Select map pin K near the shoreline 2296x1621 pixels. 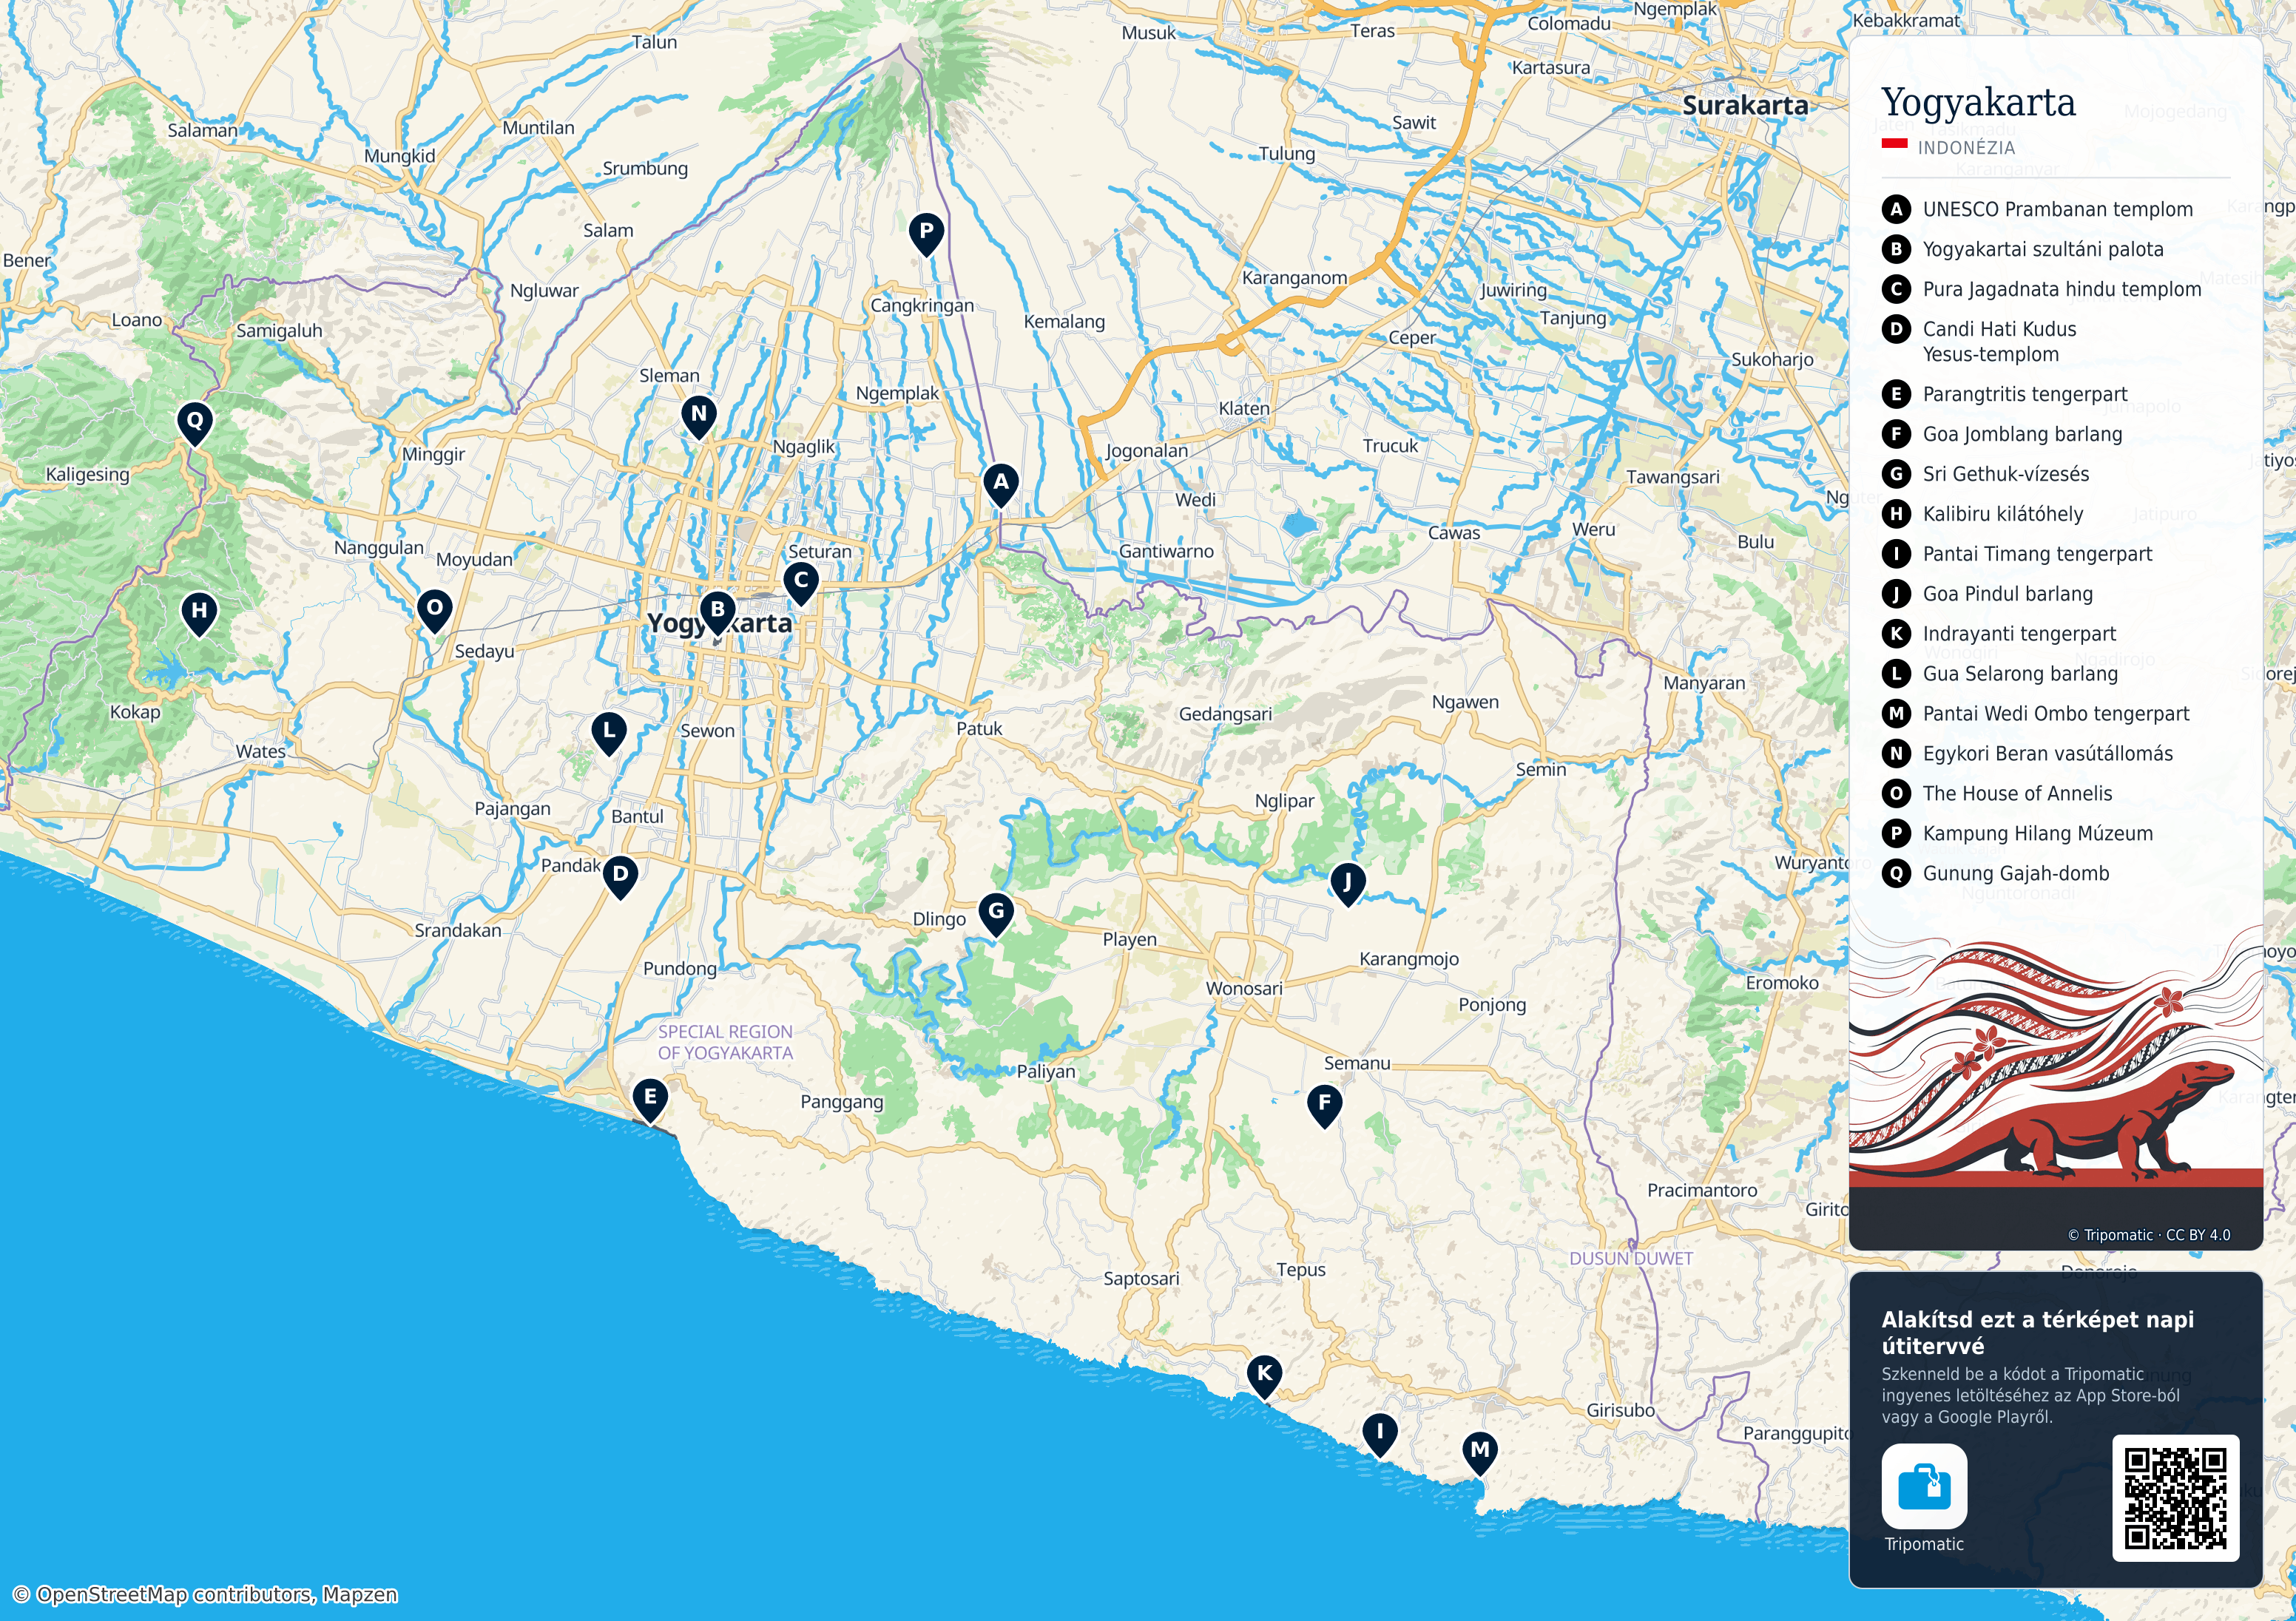tap(1264, 1377)
